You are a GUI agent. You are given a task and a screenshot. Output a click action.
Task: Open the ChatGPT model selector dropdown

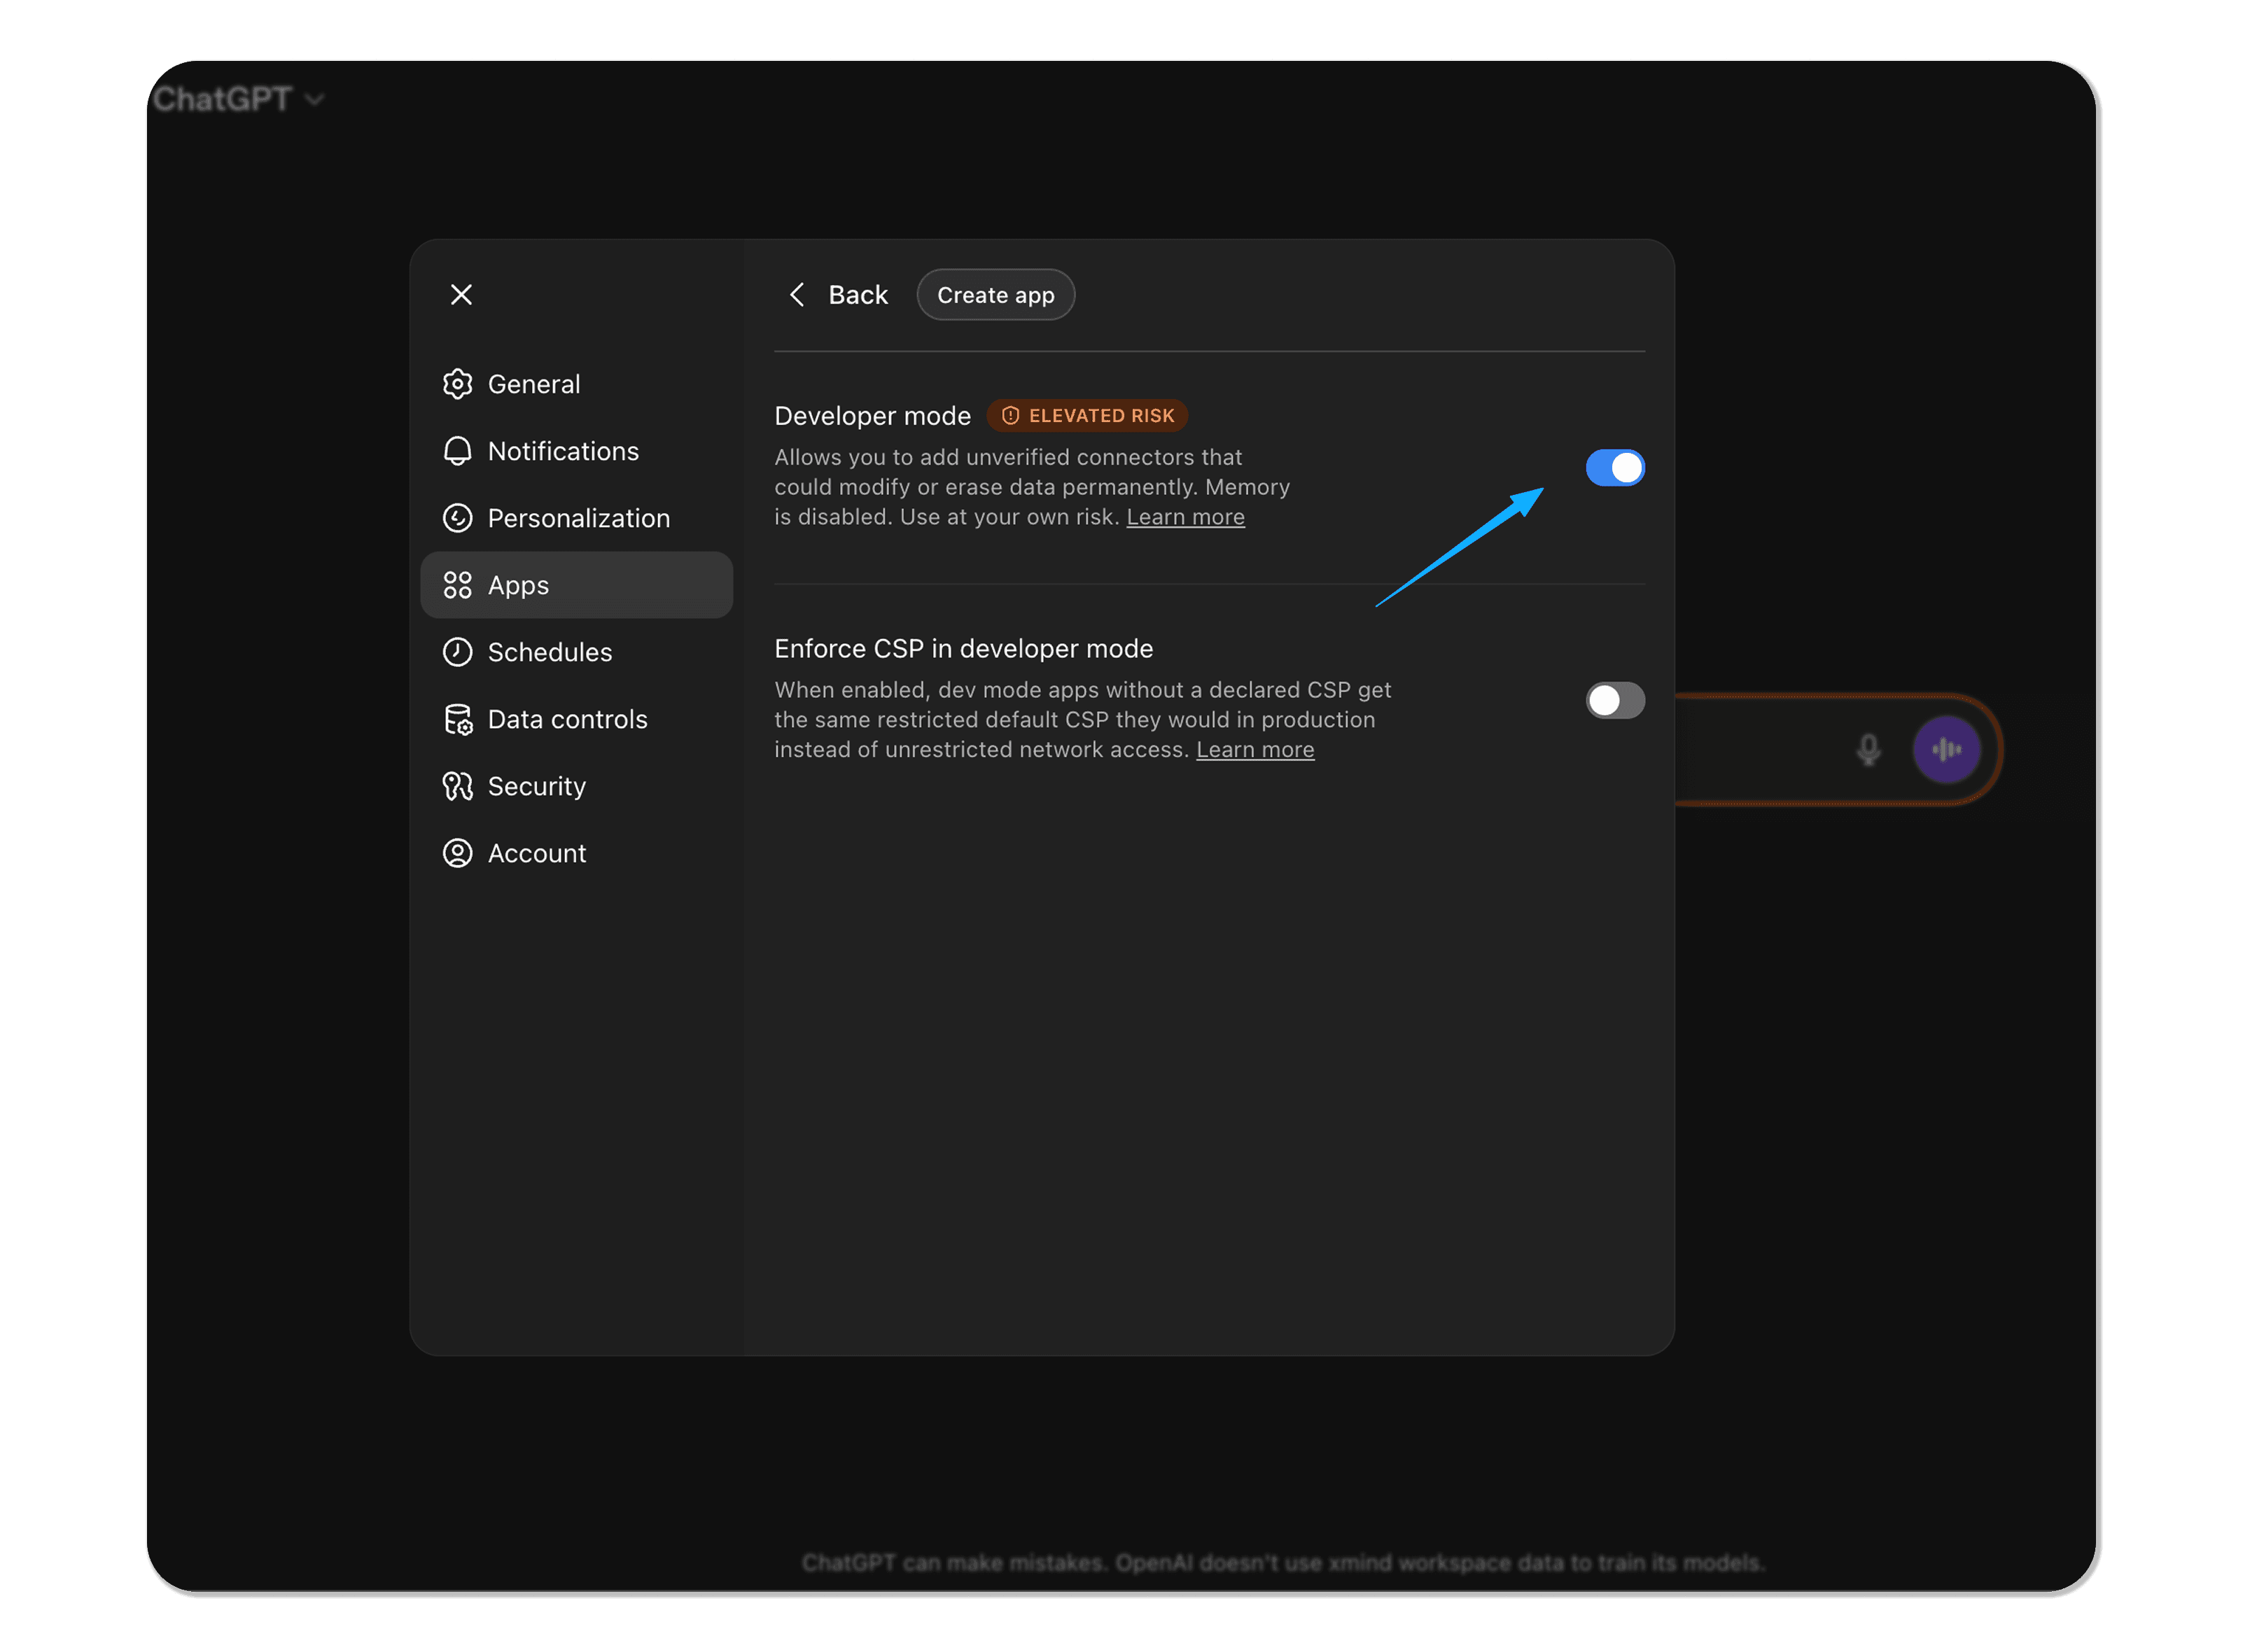239,98
